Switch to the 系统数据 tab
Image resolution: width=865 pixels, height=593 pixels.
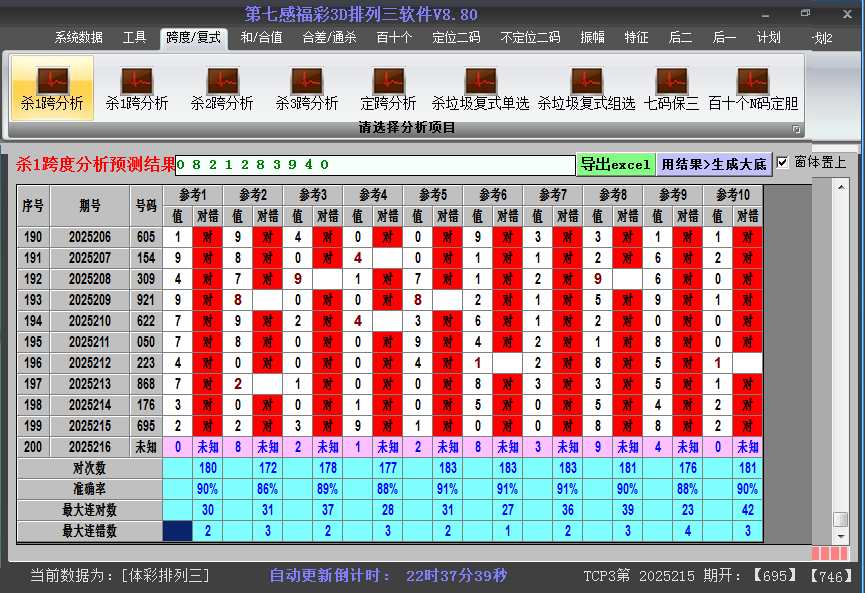[x=78, y=38]
